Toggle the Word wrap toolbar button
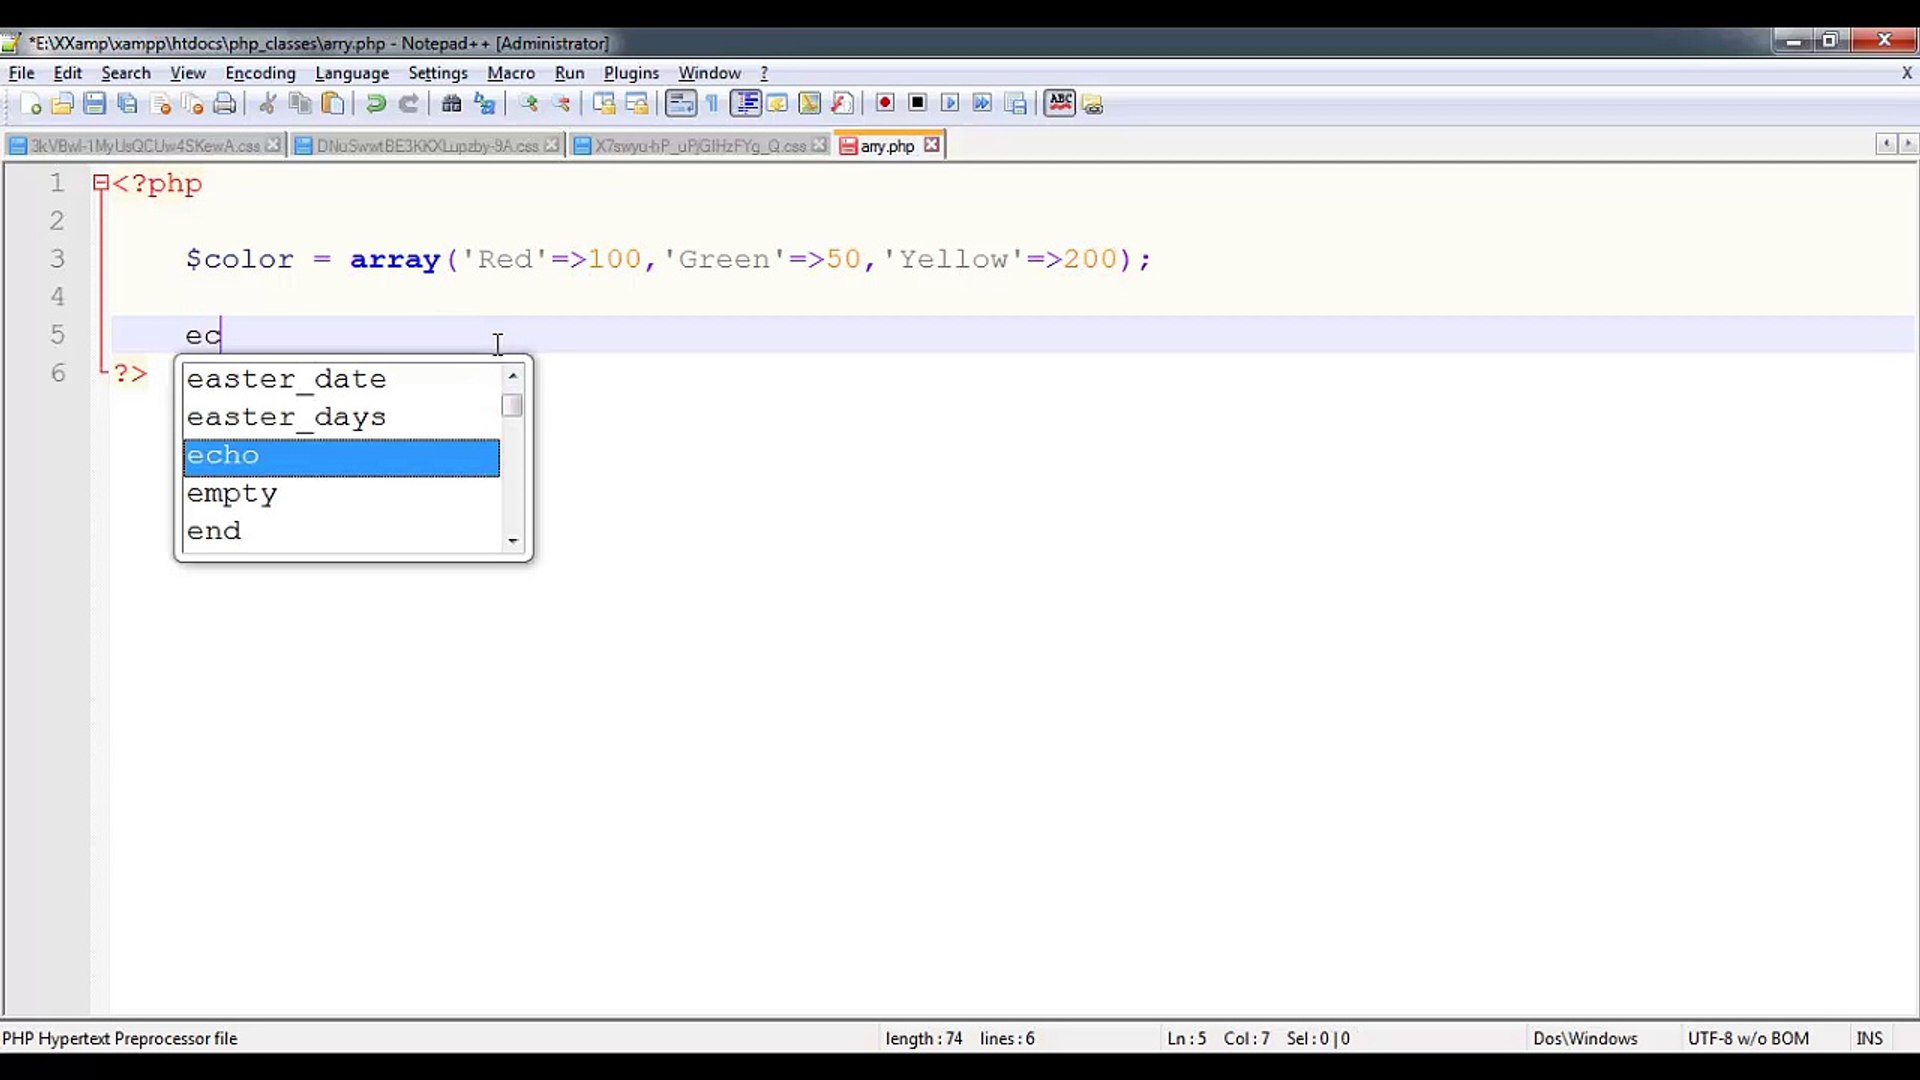Image resolution: width=1920 pixels, height=1080 pixels. pyautogui.click(x=680, y=104)
